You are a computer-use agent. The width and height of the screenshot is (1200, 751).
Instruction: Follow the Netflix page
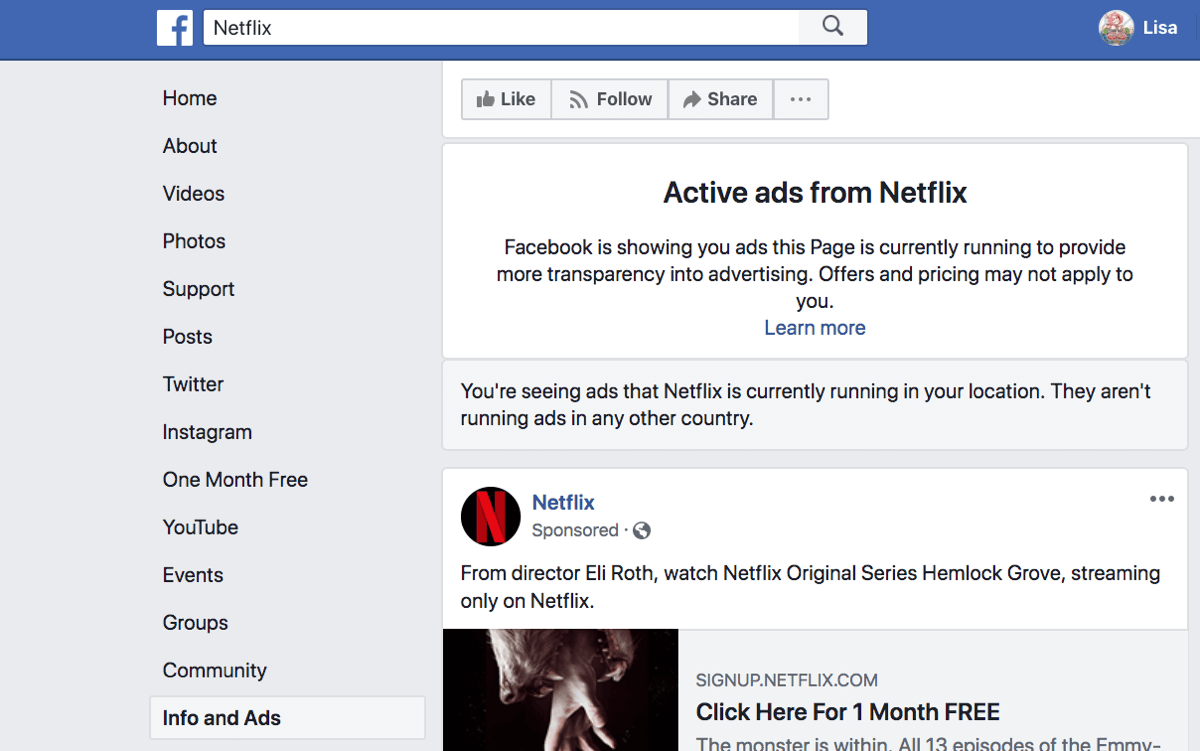(x=610, y=99)
